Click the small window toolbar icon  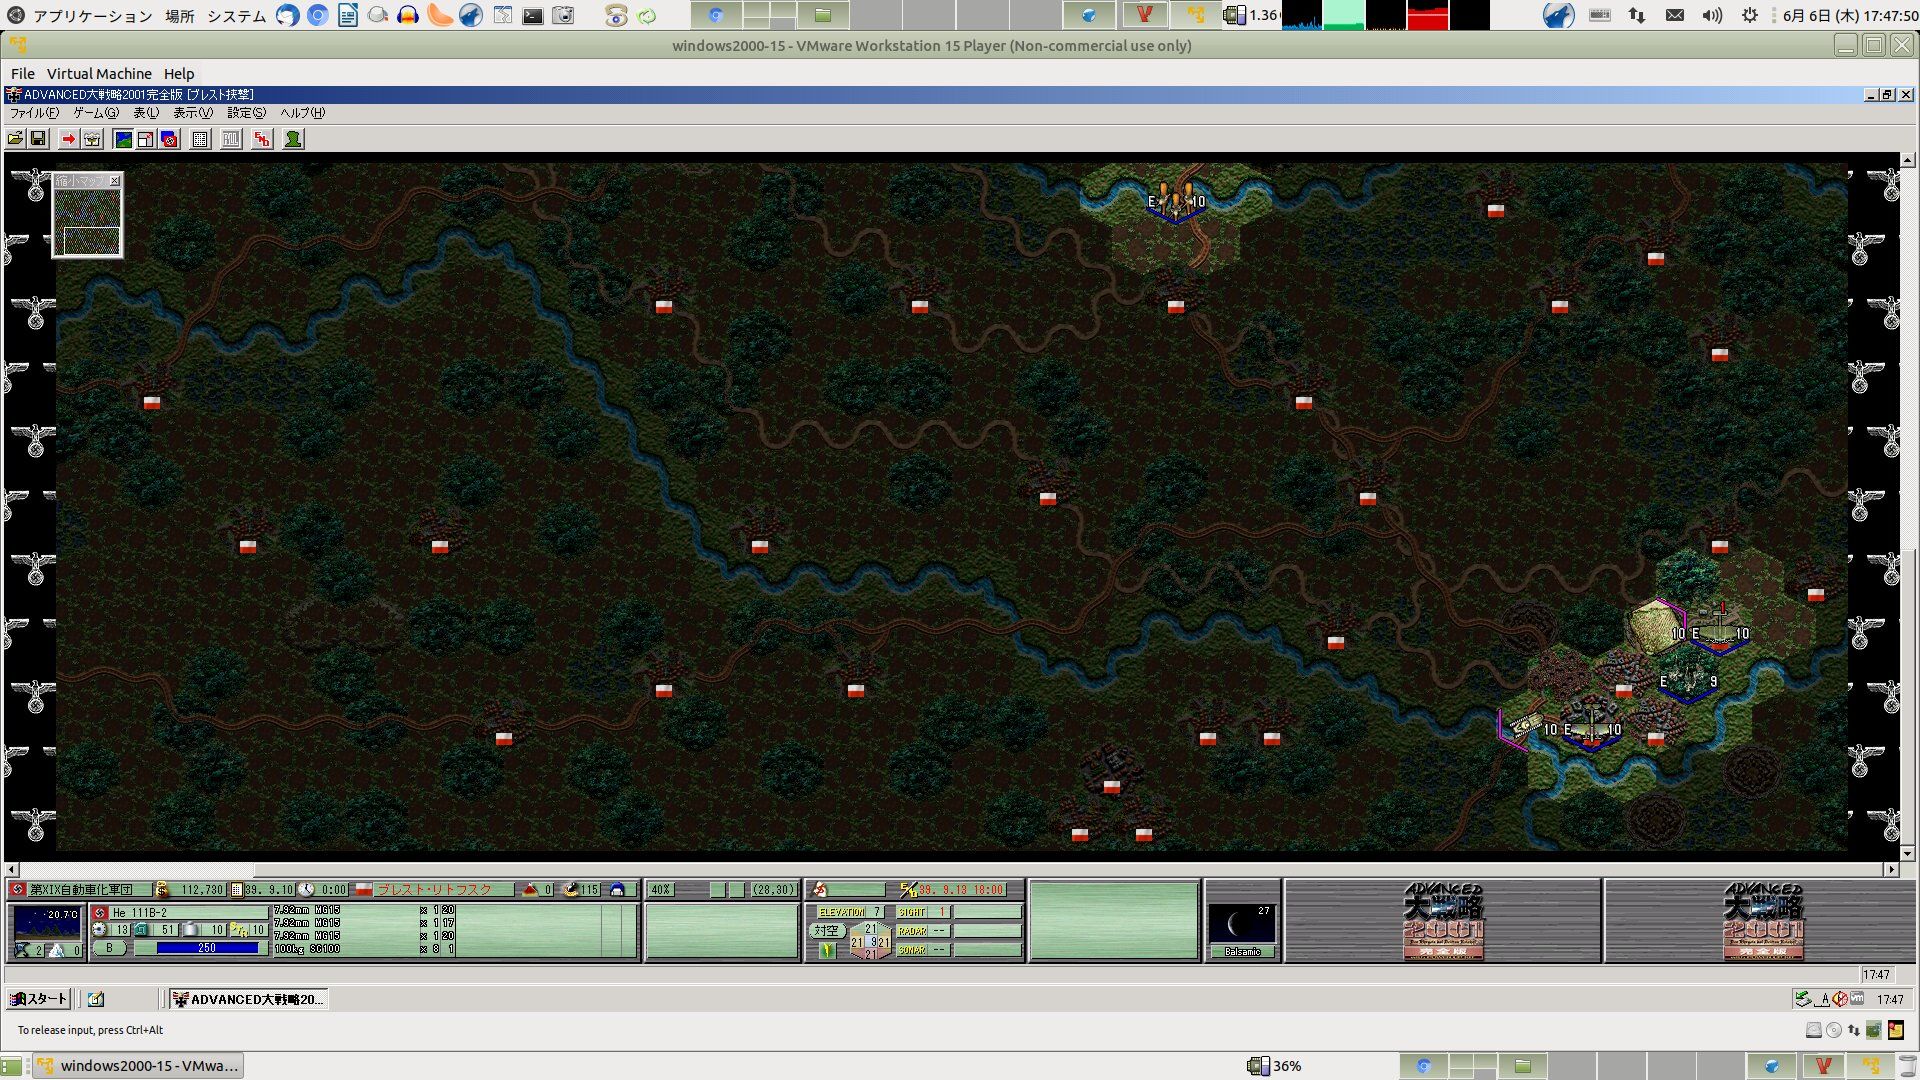(x=146, y=139)
